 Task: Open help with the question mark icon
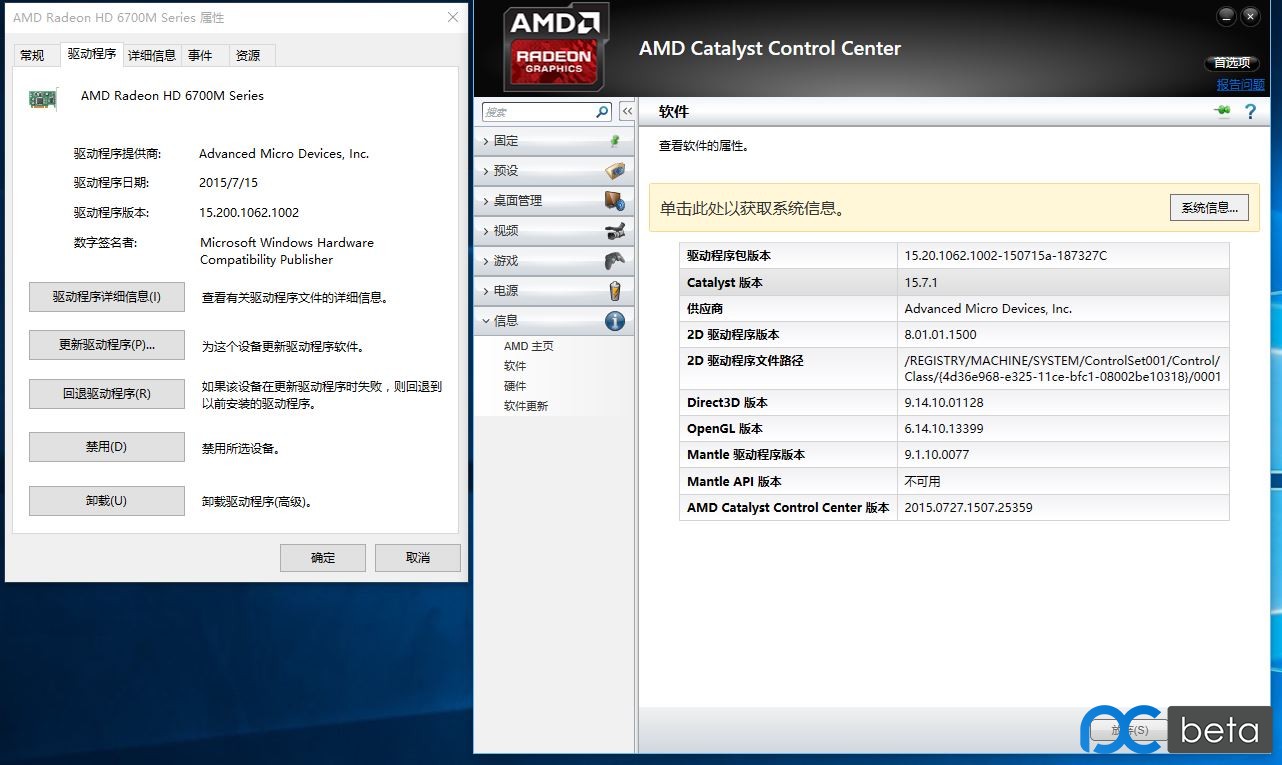coord(1250,112)
